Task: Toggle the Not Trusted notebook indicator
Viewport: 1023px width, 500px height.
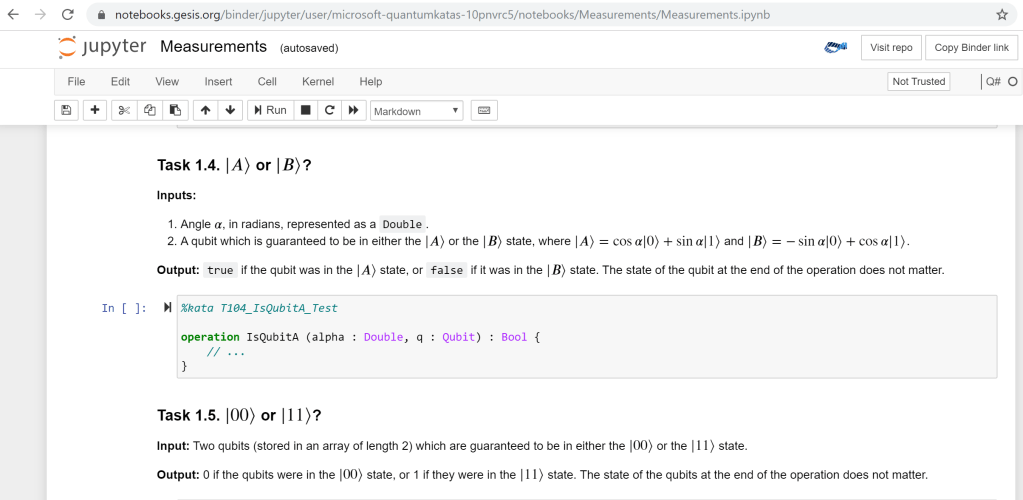Action: pyautogui.click(x=918, y=81)
